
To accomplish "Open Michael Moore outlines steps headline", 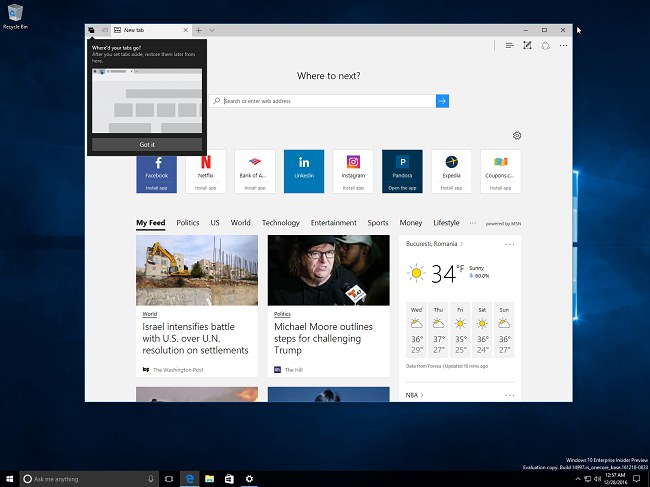I will pos(323,338).
